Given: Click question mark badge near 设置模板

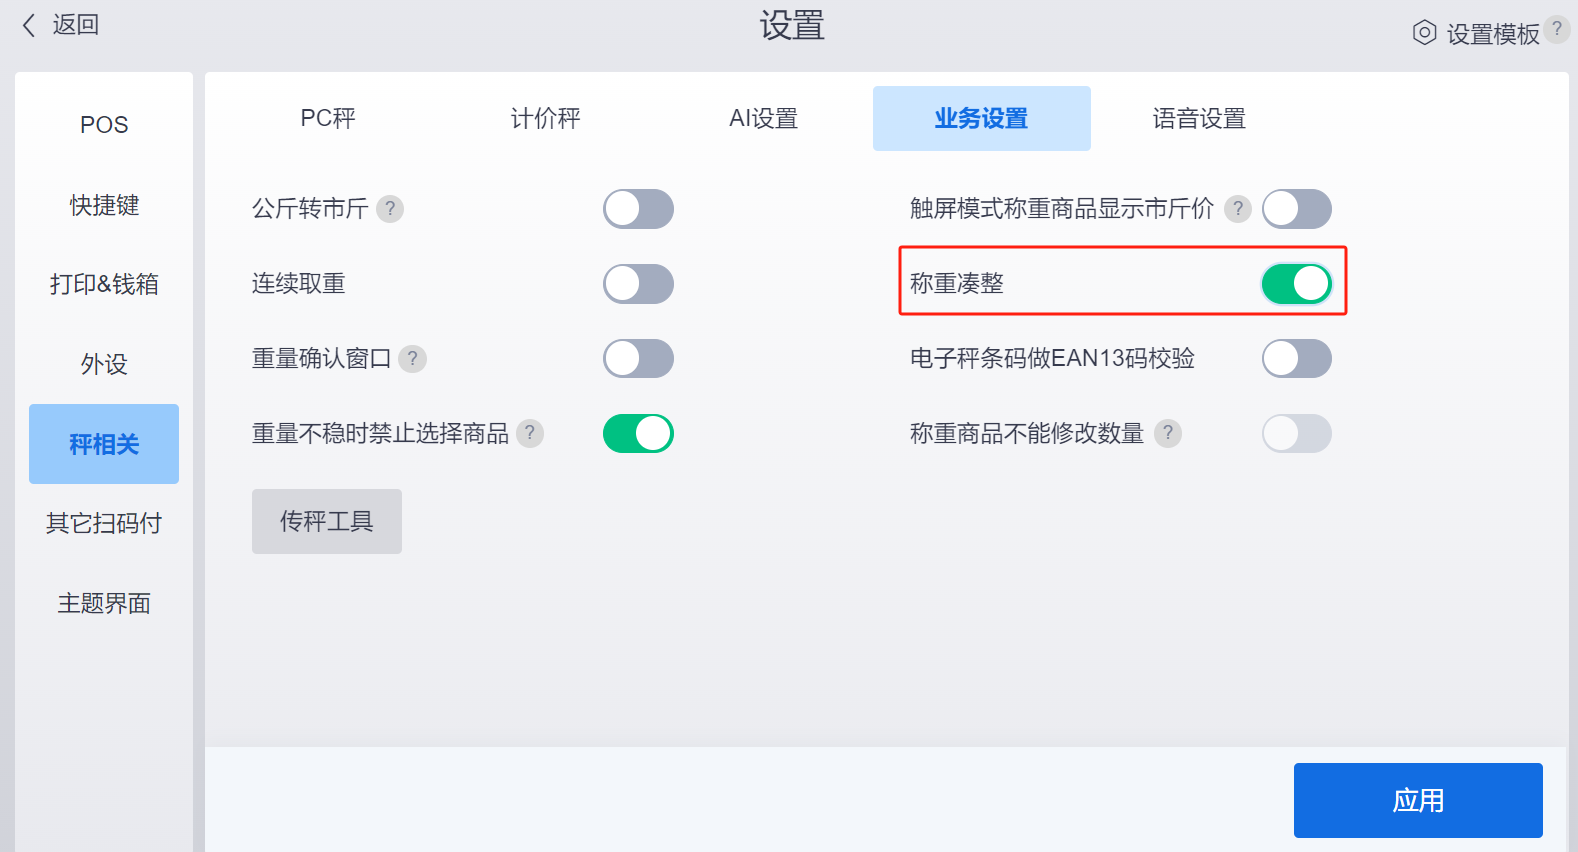Looking at the screenshot, I should (1556, 29).
